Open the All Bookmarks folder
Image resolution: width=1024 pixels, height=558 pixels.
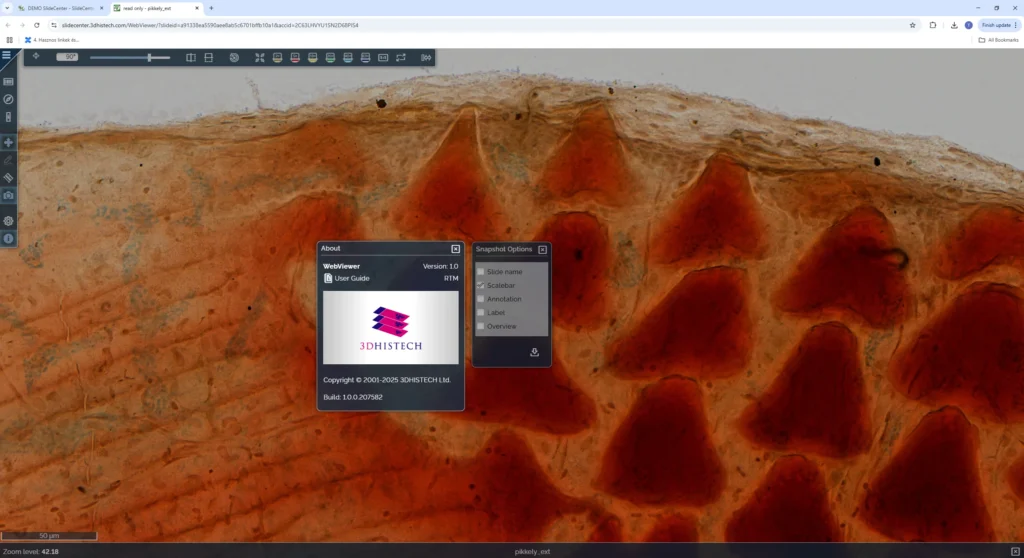999,40
